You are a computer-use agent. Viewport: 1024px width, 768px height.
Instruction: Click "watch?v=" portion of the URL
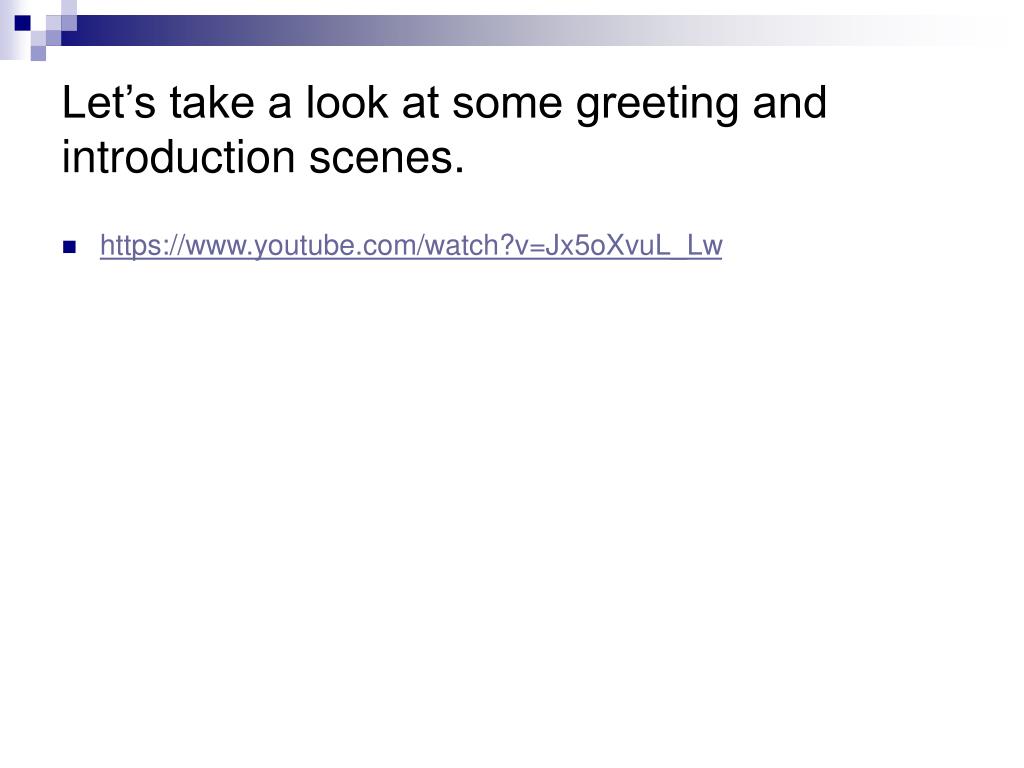click(484, 246)
